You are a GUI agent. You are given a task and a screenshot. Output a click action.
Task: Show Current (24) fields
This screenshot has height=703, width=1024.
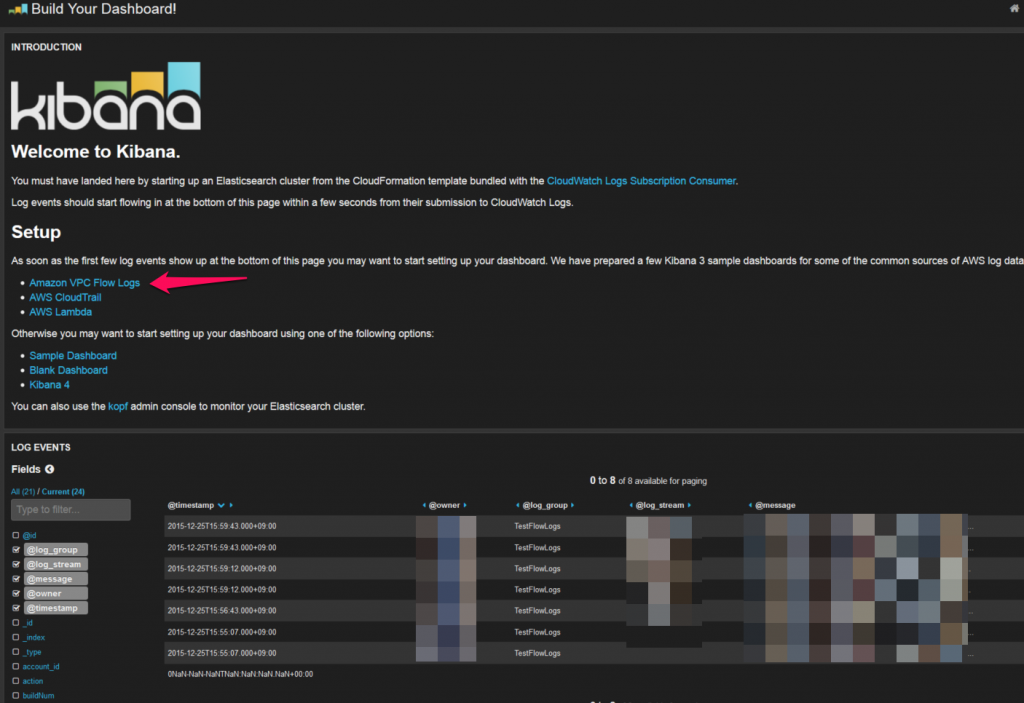[63, 491]
